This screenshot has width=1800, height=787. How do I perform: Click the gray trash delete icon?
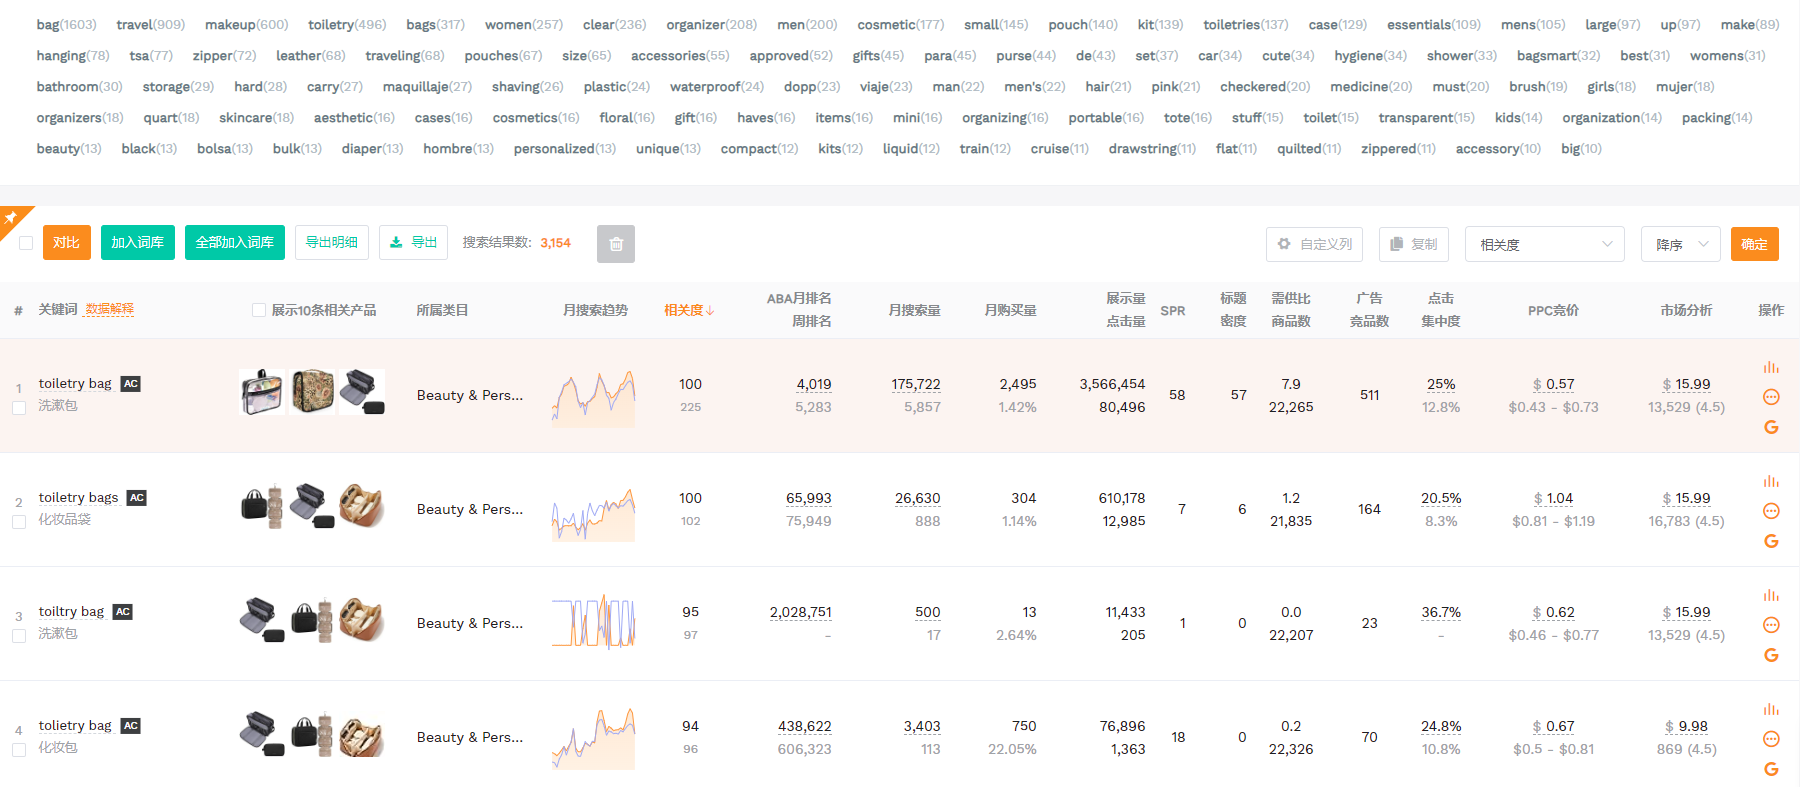615,244
